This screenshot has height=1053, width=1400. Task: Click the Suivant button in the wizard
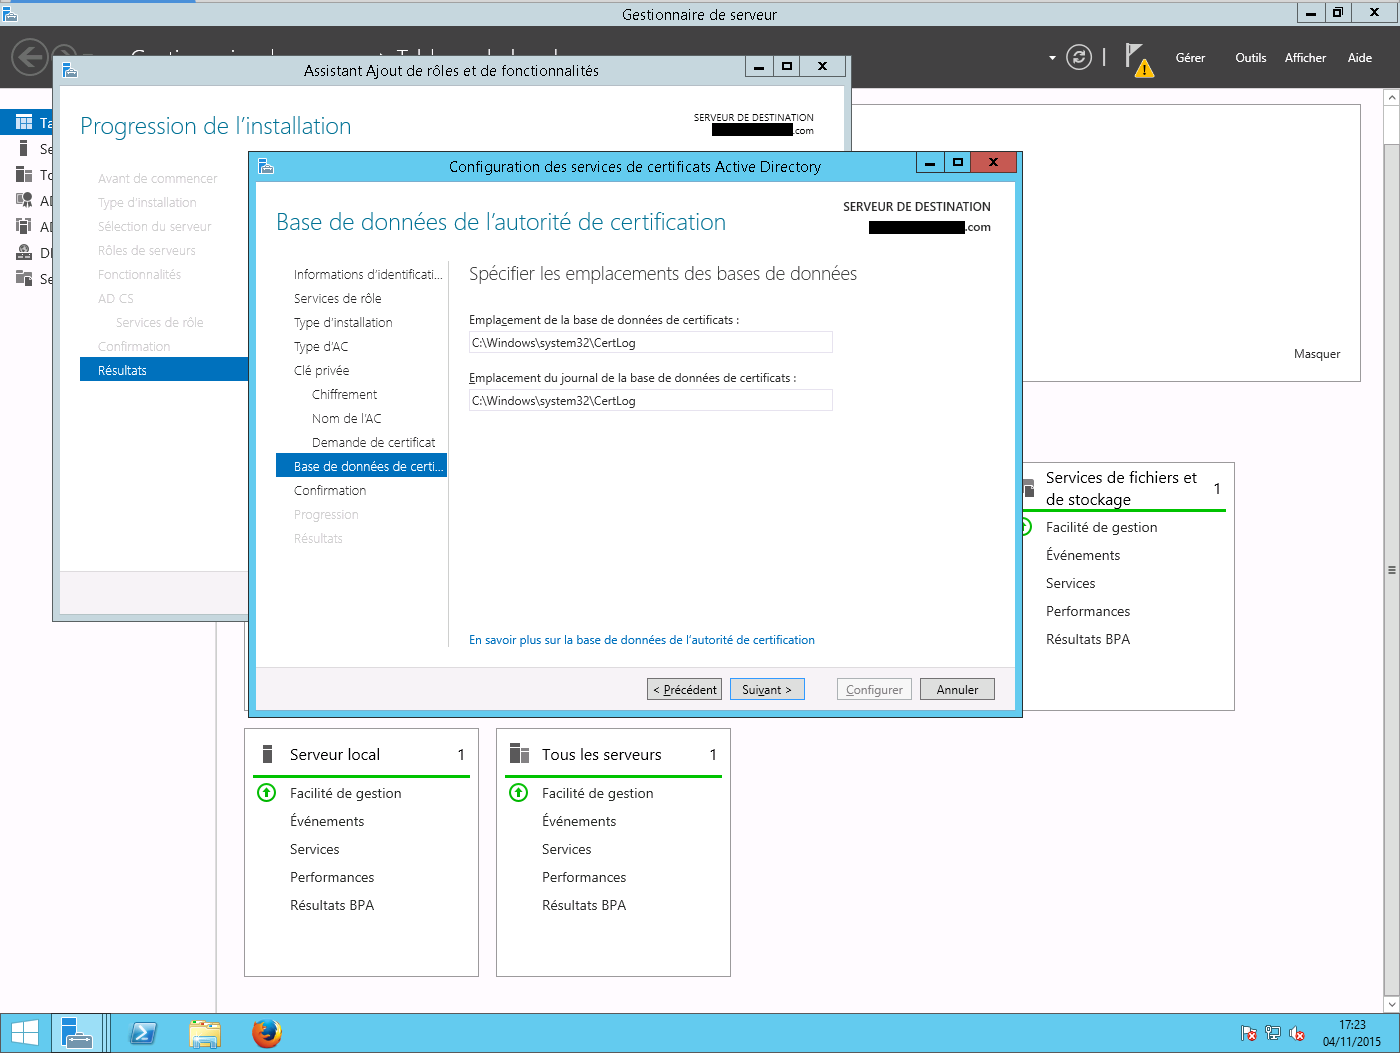(x=767, y=688)
